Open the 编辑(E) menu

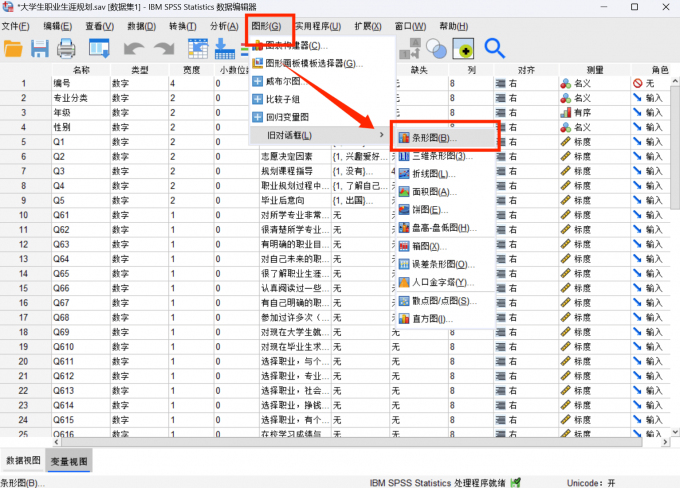click(58, 26)
